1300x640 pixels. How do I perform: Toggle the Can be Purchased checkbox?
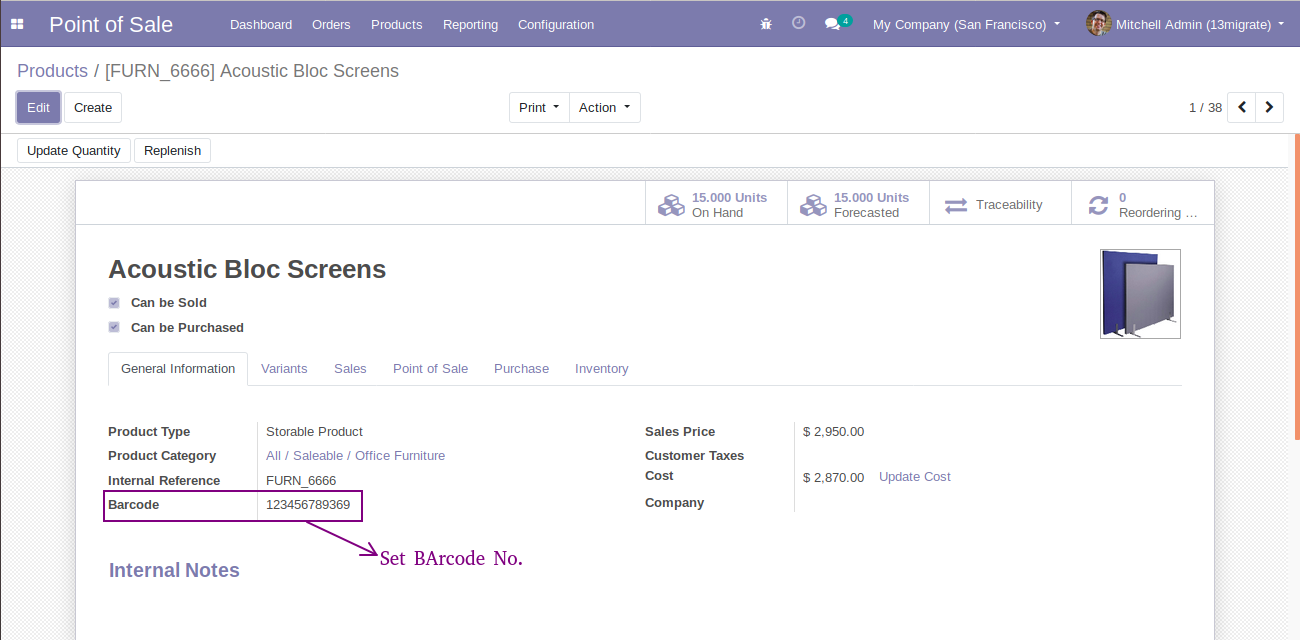[114, 327]
